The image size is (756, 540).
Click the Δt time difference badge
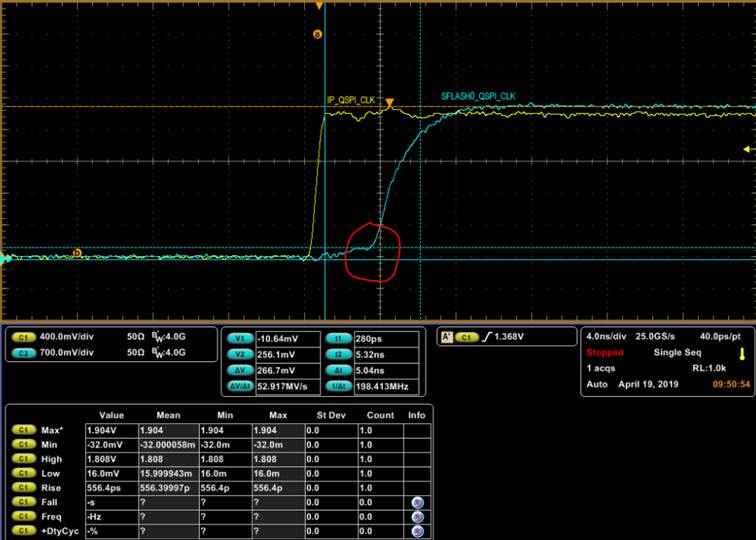pyautogui.click(x=339, y=370)
